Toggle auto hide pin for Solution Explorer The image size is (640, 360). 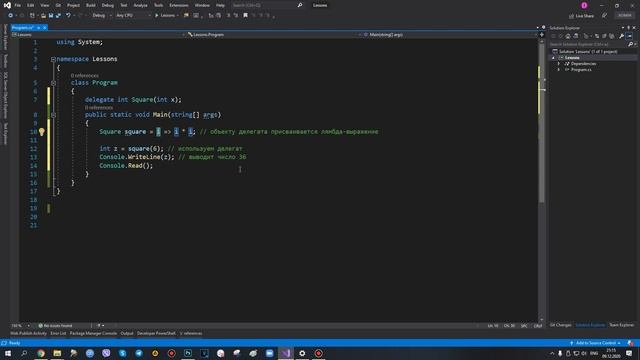[x=629, y=28]
